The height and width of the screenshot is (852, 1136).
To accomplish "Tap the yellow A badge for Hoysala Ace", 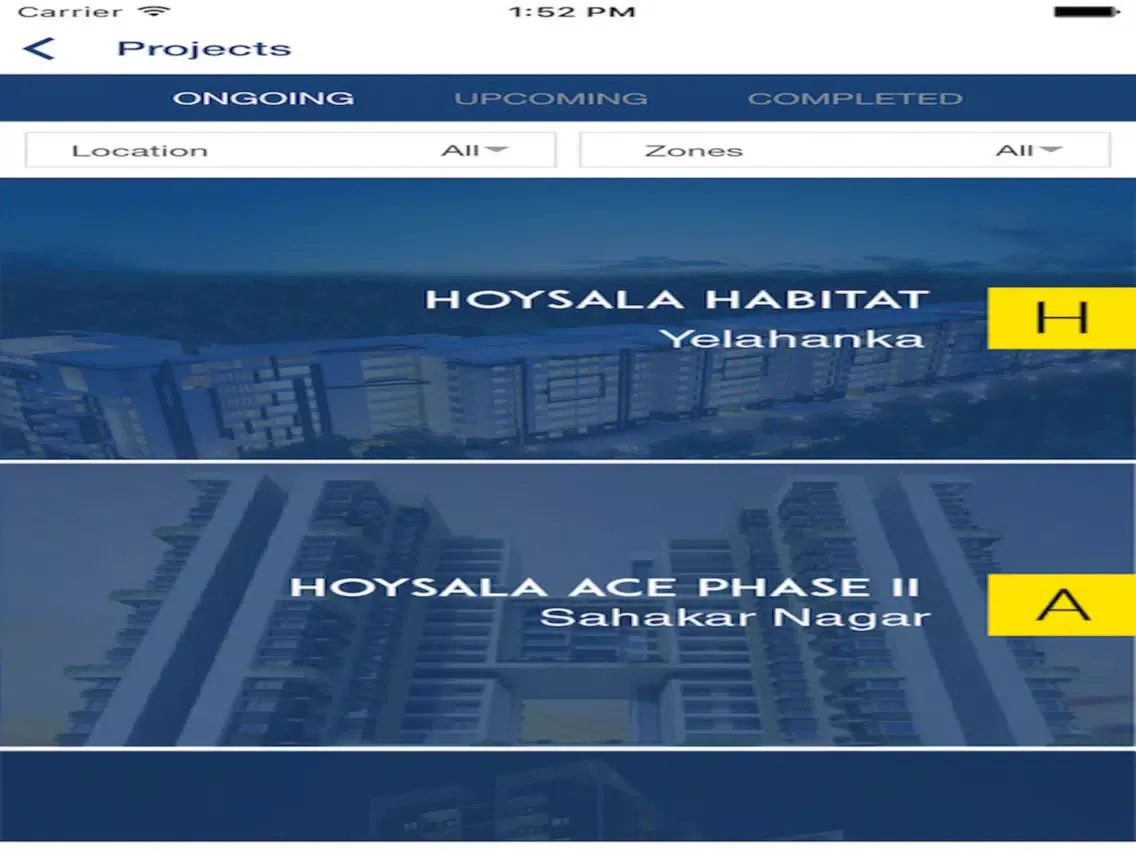I will click(1061, 604).
